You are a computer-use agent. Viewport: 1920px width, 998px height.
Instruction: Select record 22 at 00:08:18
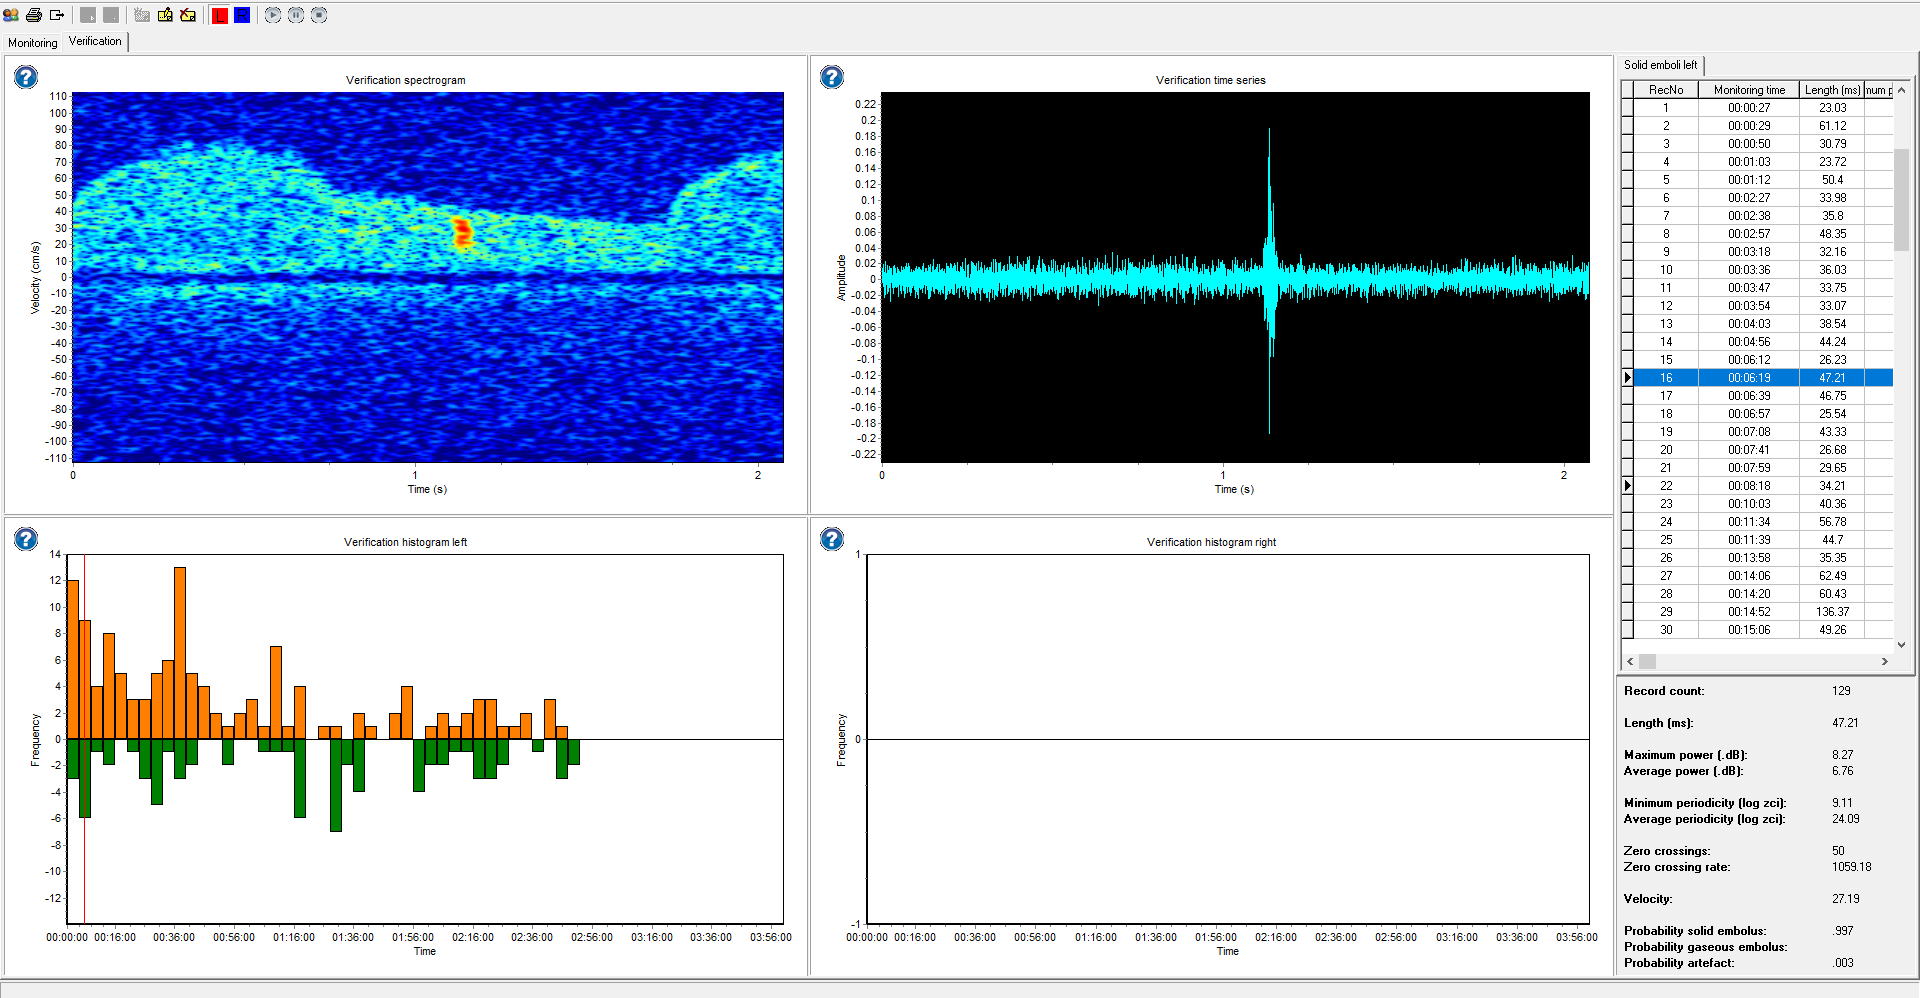1748,486
